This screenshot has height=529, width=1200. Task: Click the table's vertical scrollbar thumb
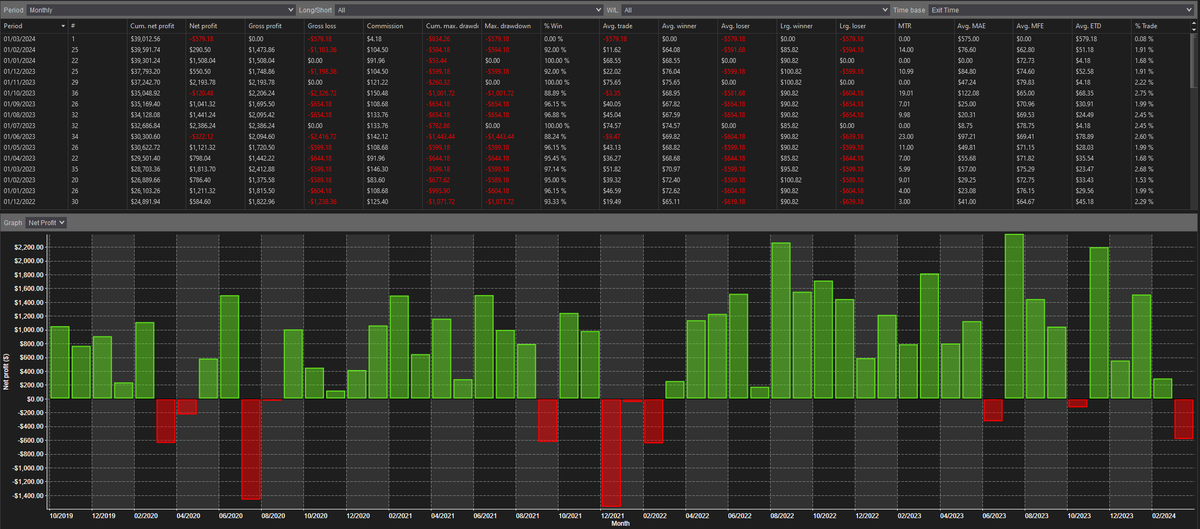[x=1192, y=60]
